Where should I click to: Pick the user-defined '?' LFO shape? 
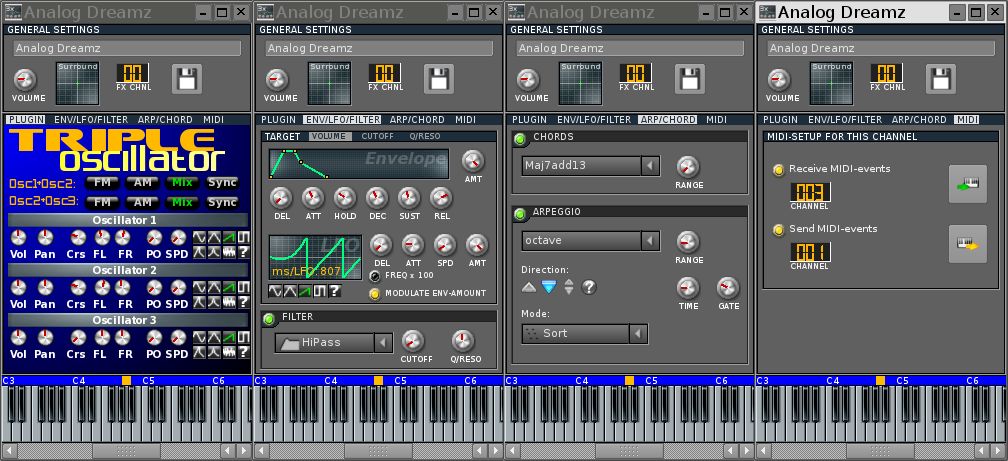[334, 291]
